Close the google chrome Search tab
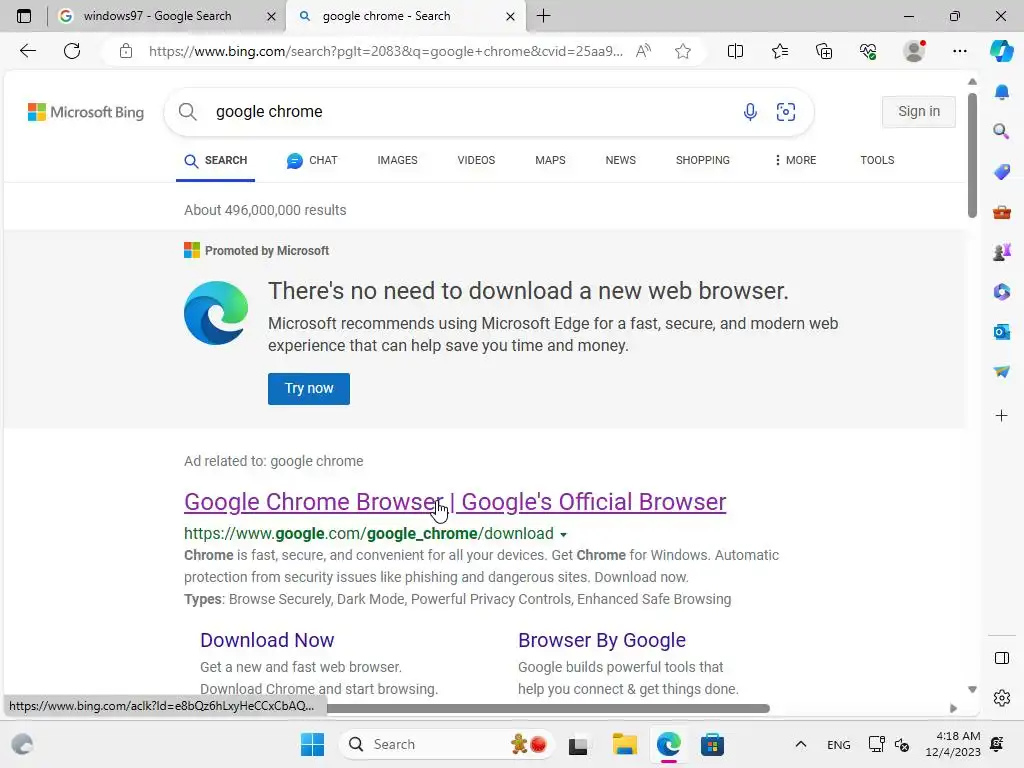Image resolution: width=1024 pixels, height=768 pixels. click(511, 16)
